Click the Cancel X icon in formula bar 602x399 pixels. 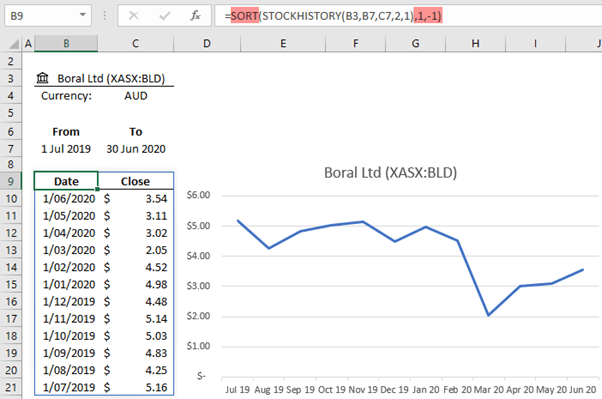click(x=134, y=16)
